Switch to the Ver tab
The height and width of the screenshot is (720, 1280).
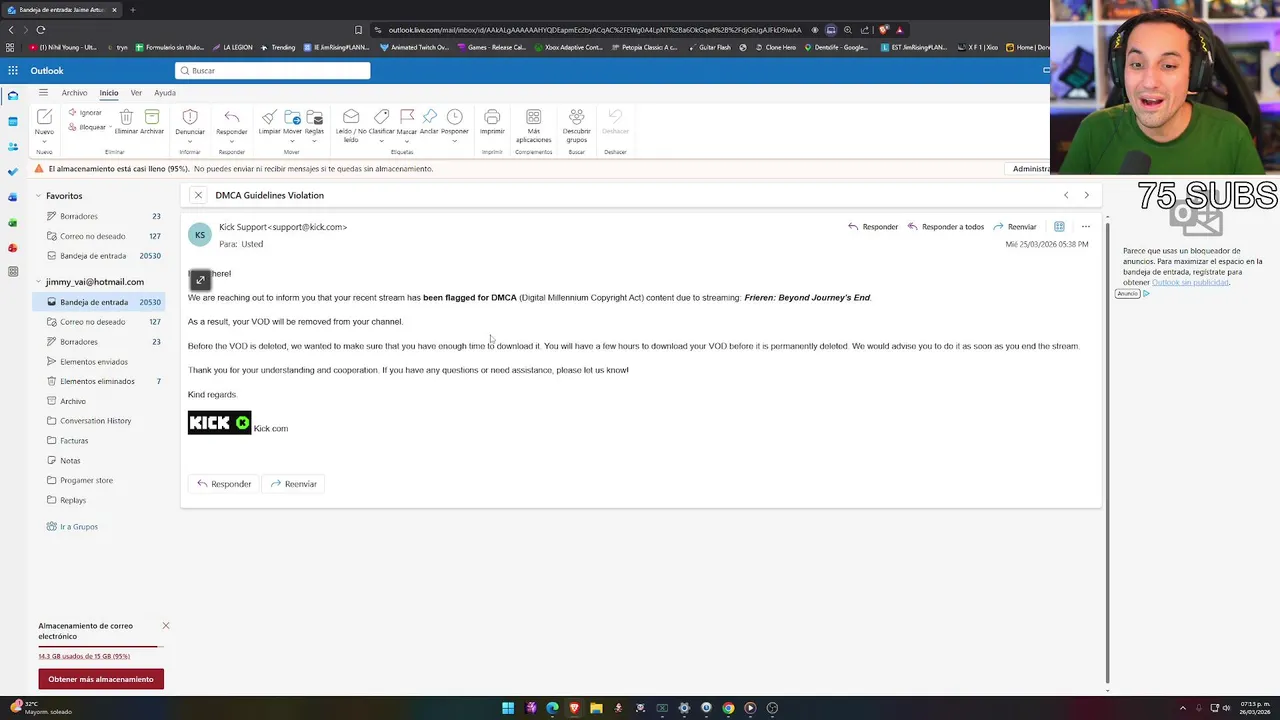(x=136, y=93)
